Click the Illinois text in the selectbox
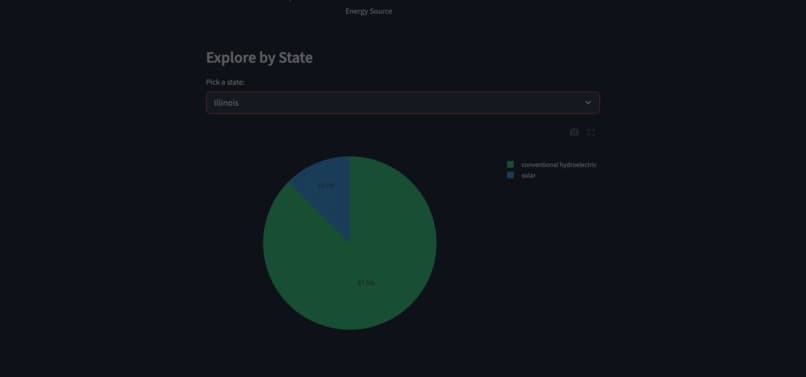The width and height of the screenshot is (806, 377). tap(226, 102)
